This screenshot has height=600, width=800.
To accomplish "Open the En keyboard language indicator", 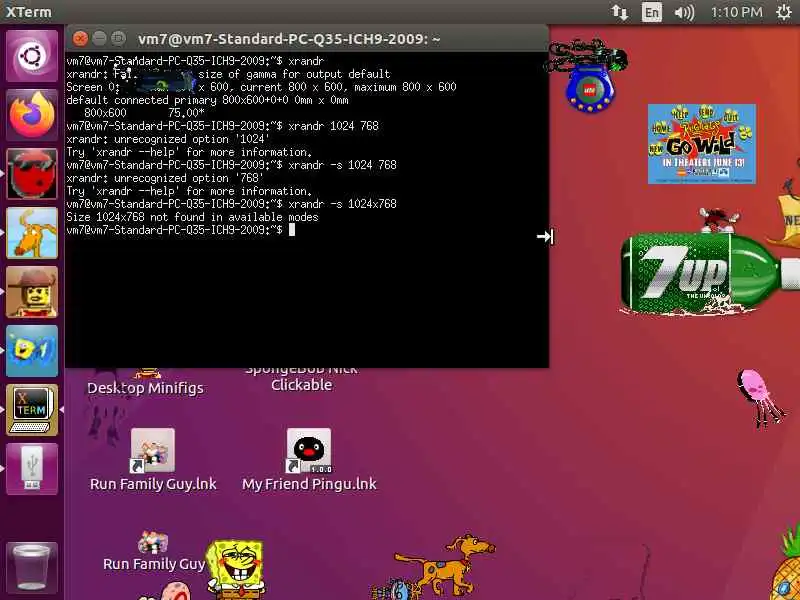I will point(652,12).
